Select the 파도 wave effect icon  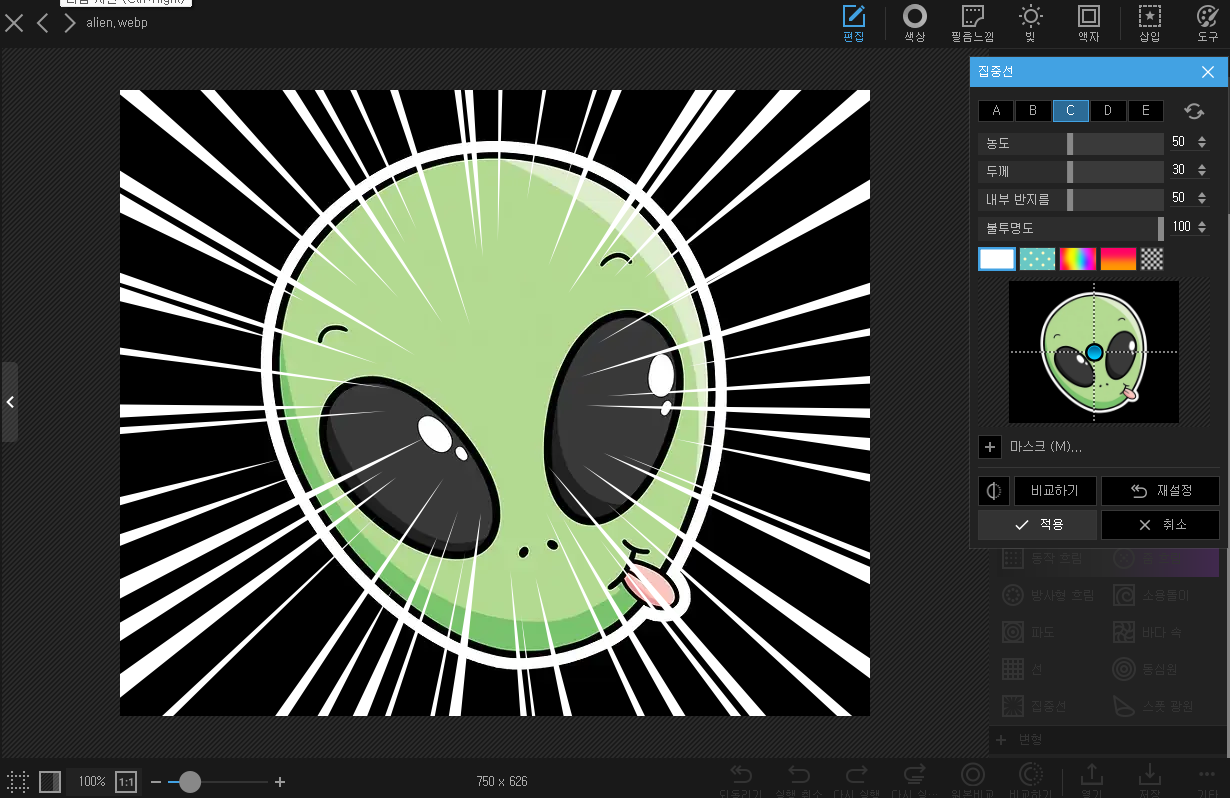pos(1013,632)
